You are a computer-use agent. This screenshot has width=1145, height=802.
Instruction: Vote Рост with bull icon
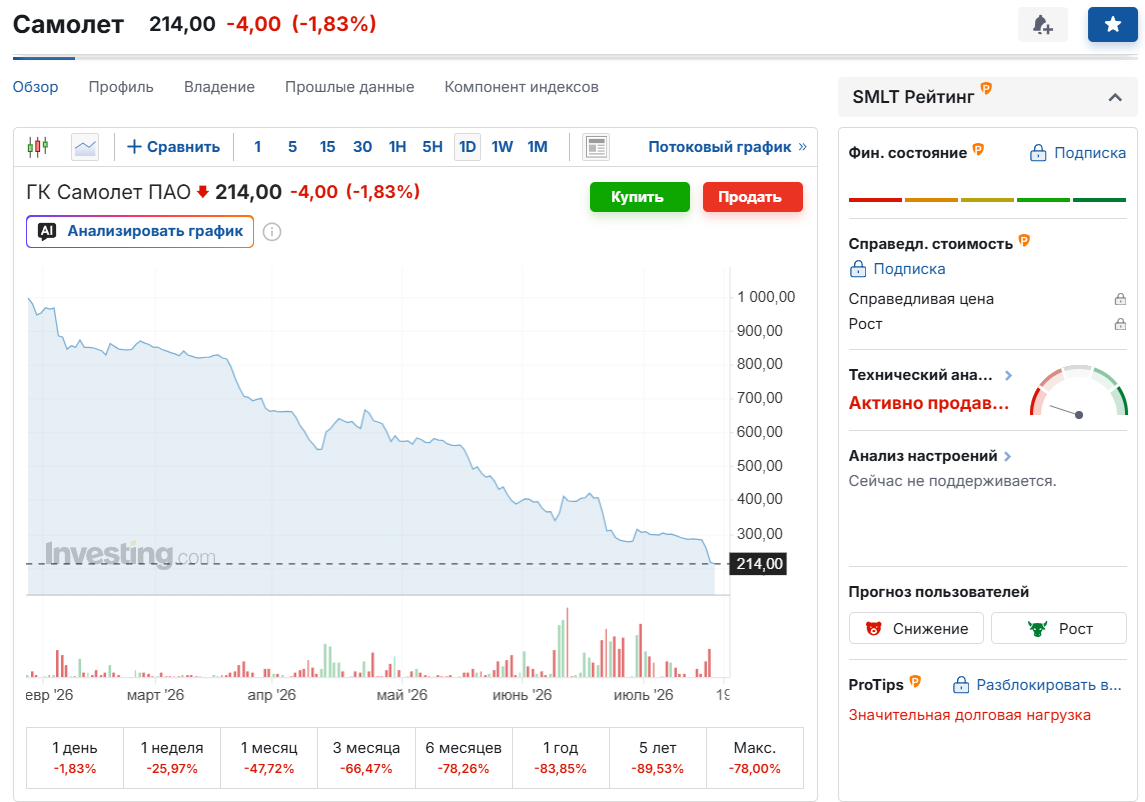click(x=1059, y=628)
